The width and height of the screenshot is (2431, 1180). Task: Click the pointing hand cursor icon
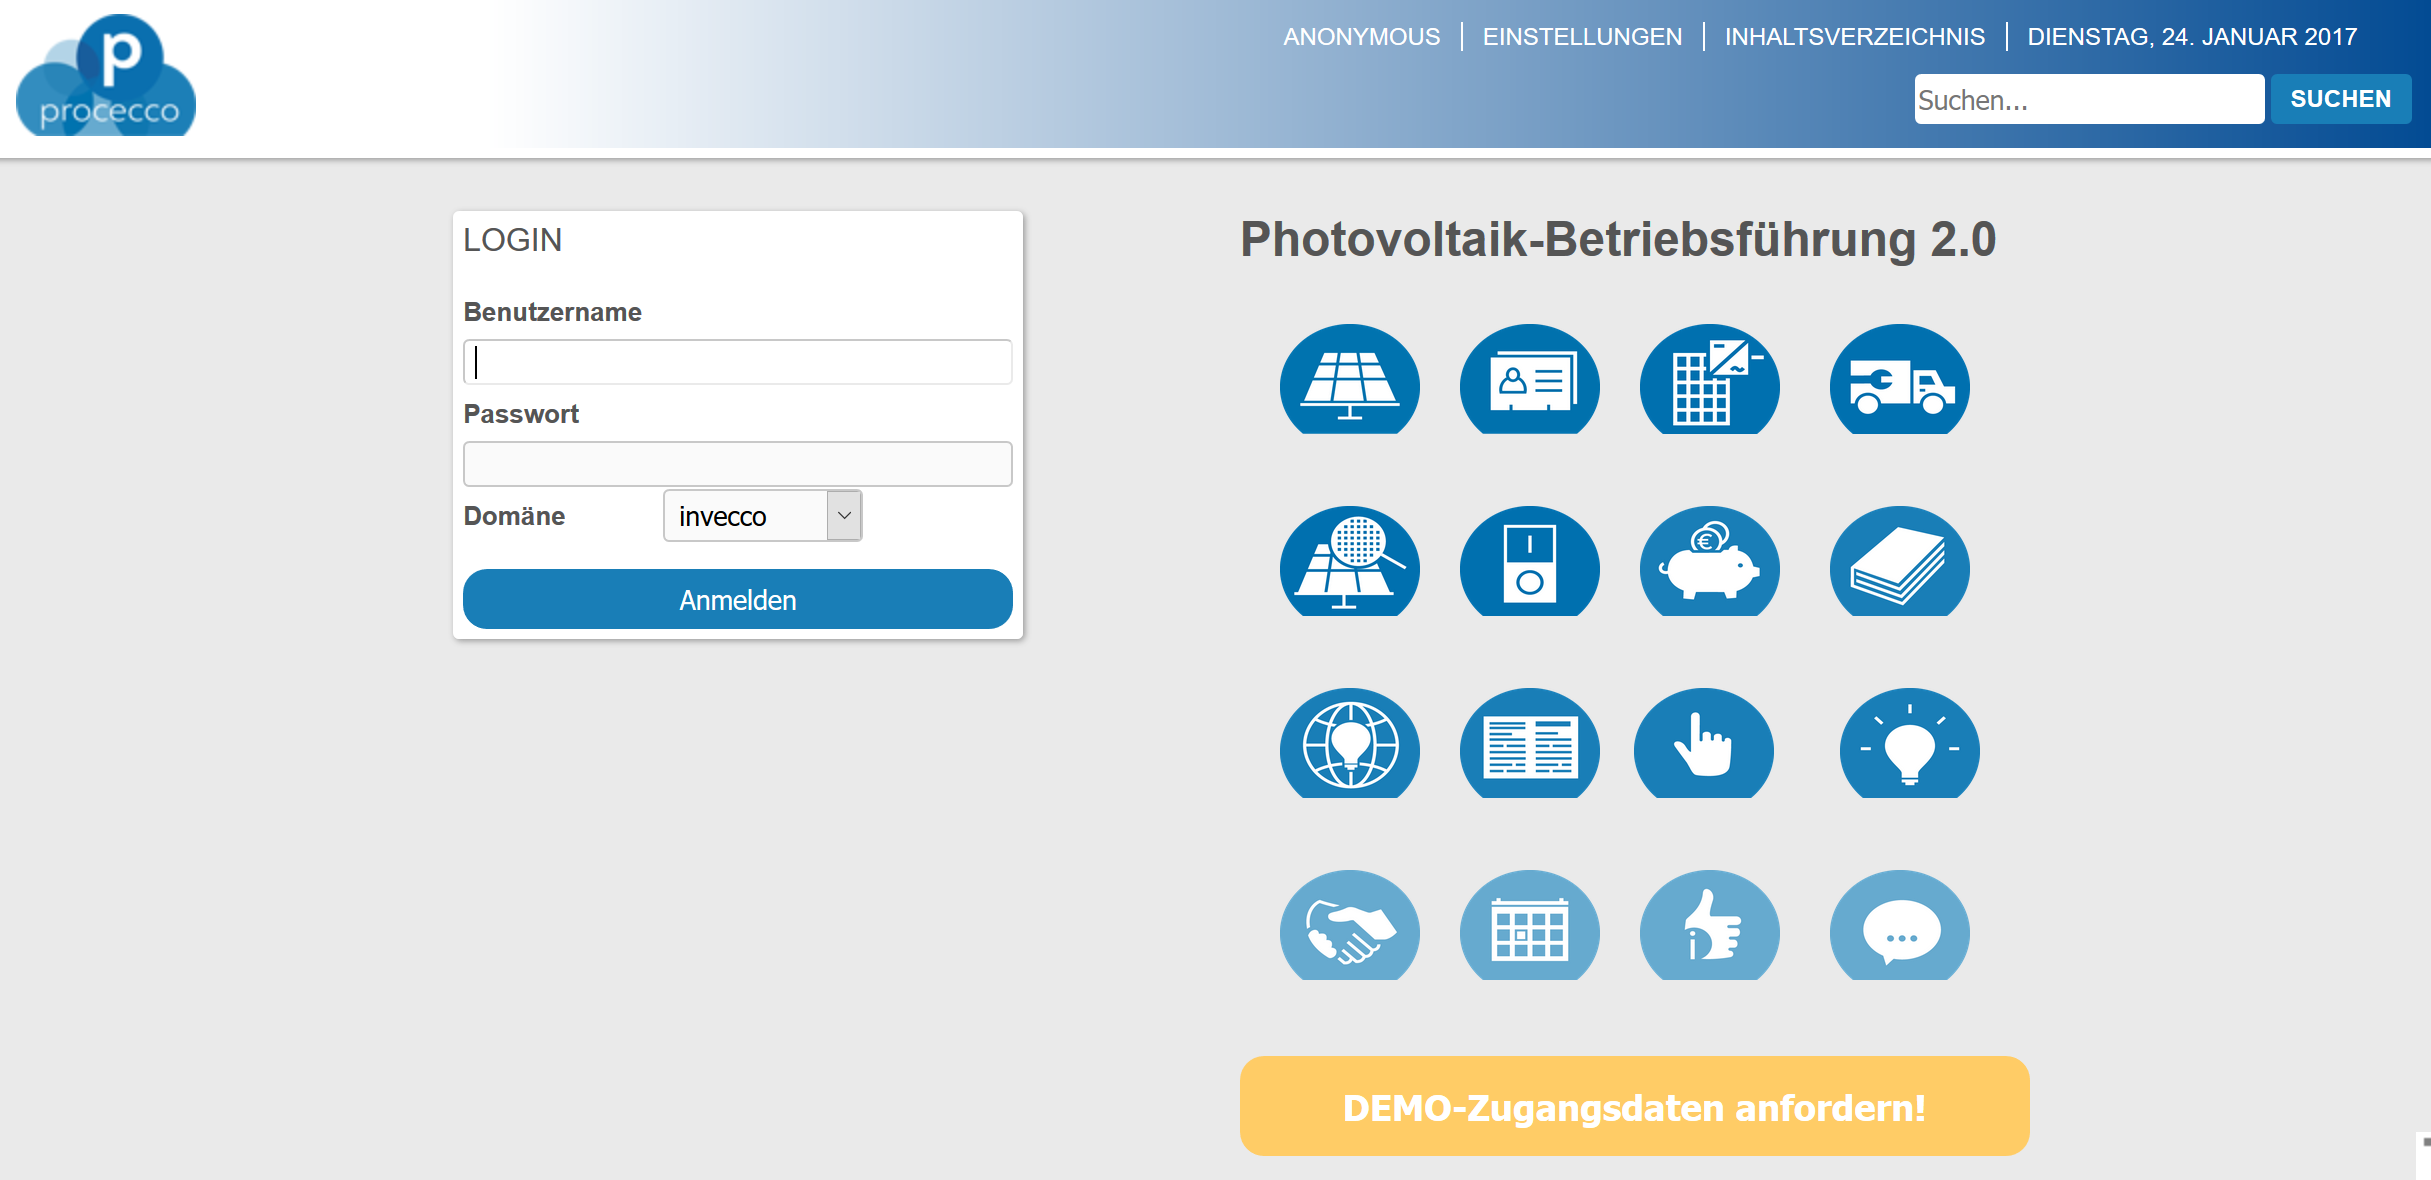[1703, 744]
